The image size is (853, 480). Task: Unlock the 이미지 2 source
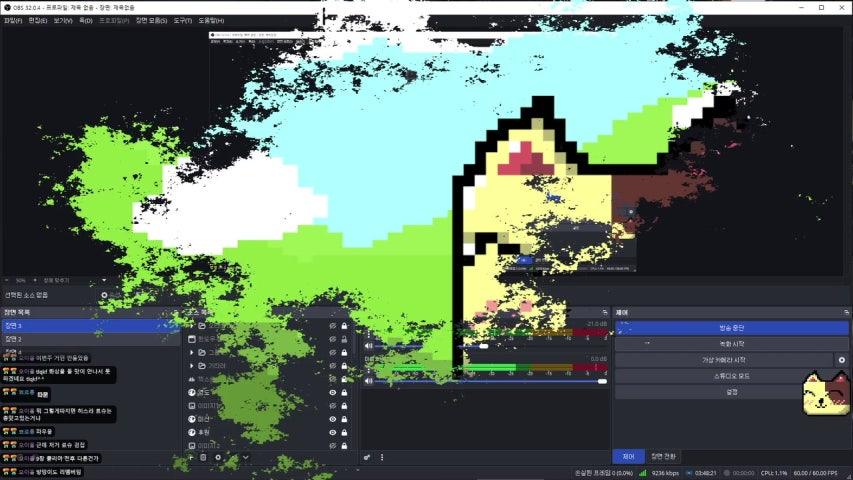click(344, 446)
